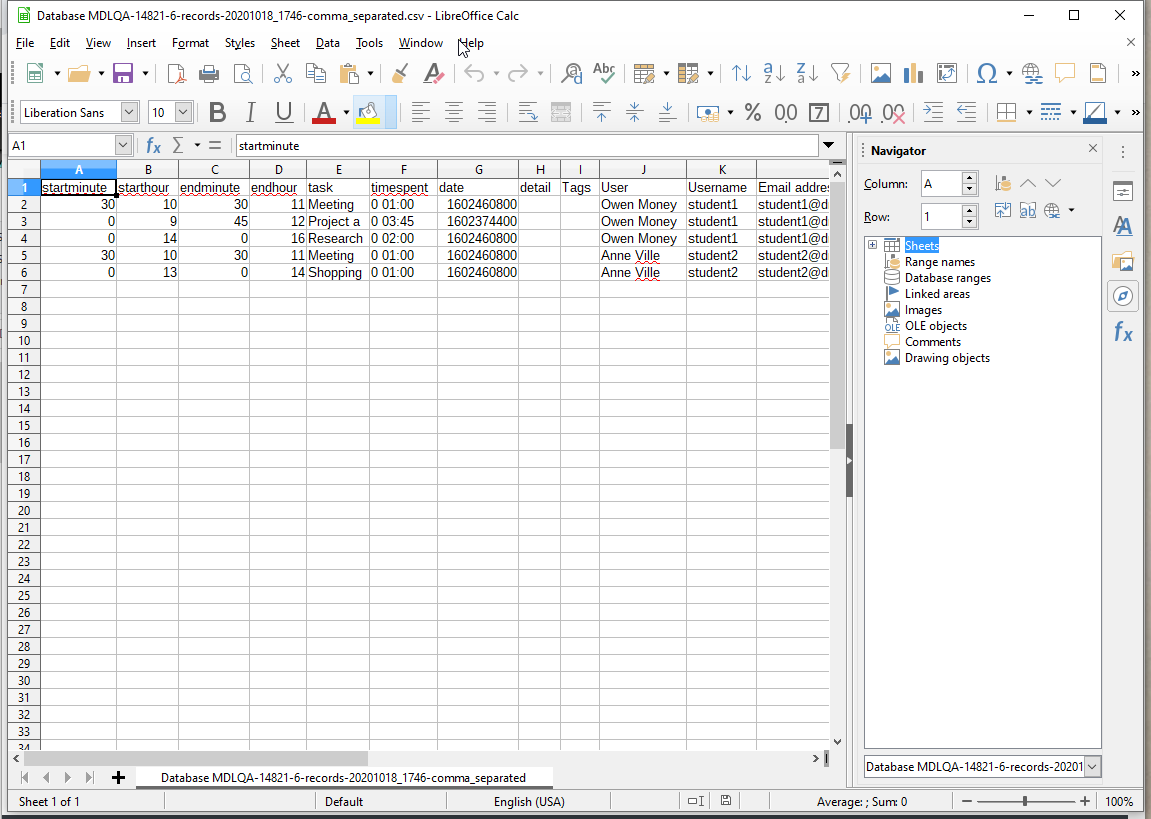The width and height of the screenshot is (1151, 819).
Task: Select cell containing Project a
Action: coord(338,222)
